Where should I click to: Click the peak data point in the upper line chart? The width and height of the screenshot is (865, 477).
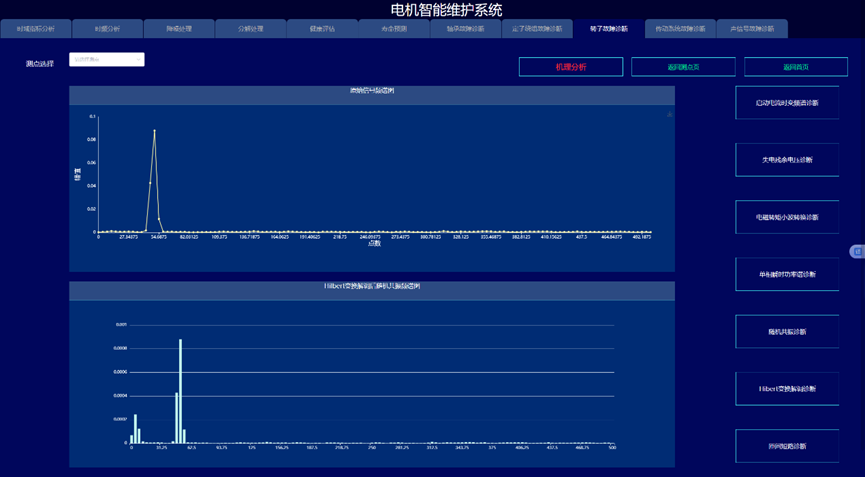pyautogui.click(x=154, y=131)
